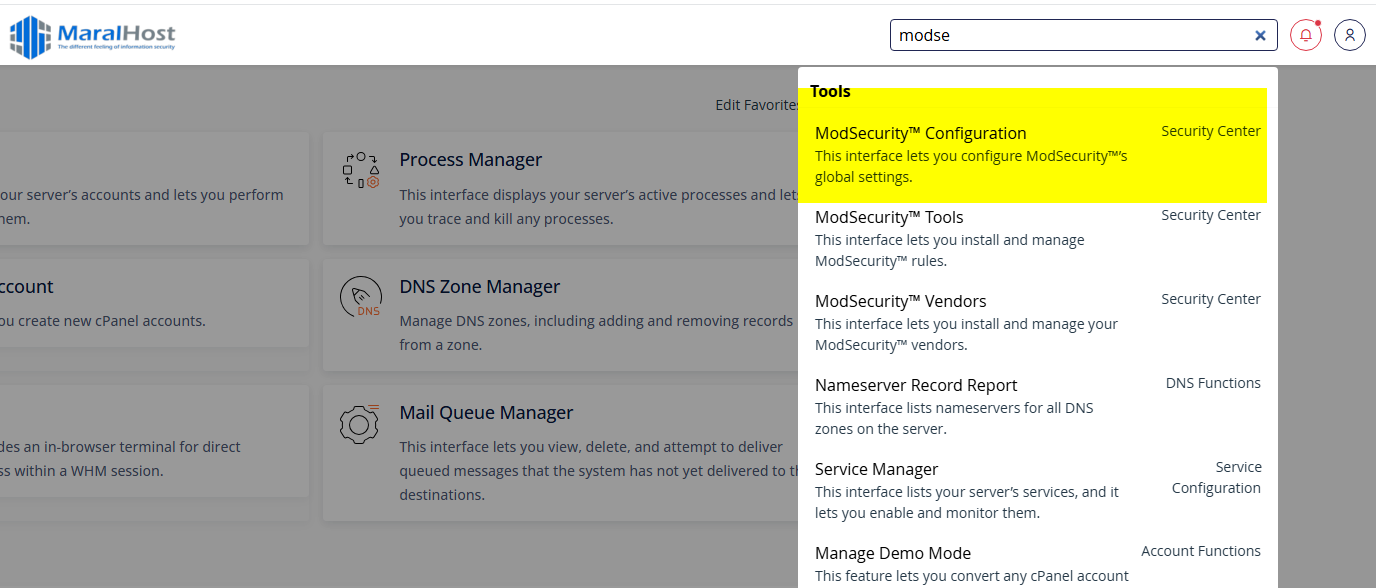Open the Nameserver Record Report
The width and height of the screenshot is (1376, 588).
[916, 385]
